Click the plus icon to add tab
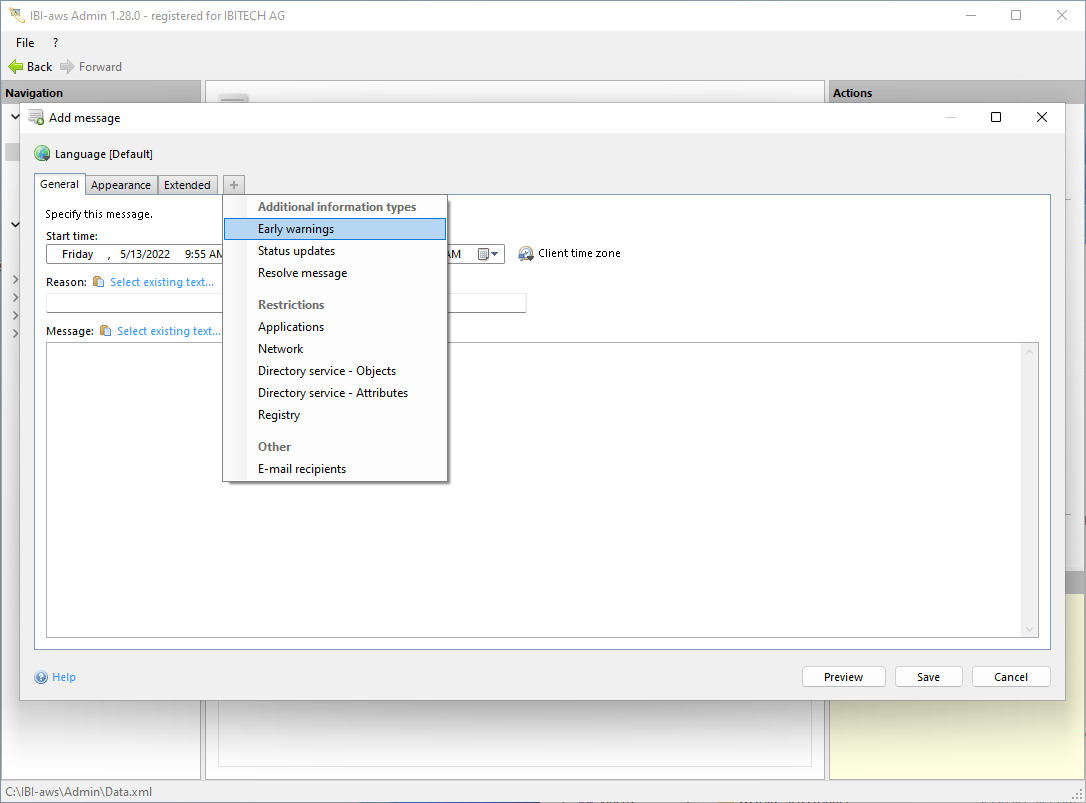This screenshot has height=803, width=1086. coord(233,185)
